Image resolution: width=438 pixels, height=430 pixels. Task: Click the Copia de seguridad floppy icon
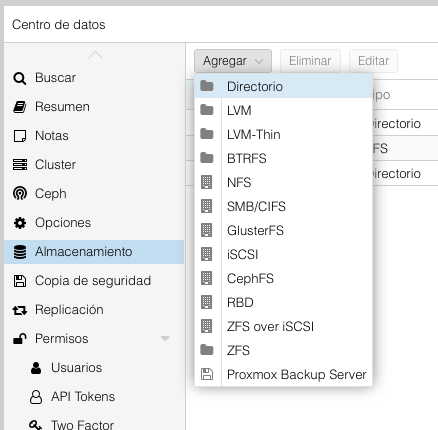pos(20,281)
